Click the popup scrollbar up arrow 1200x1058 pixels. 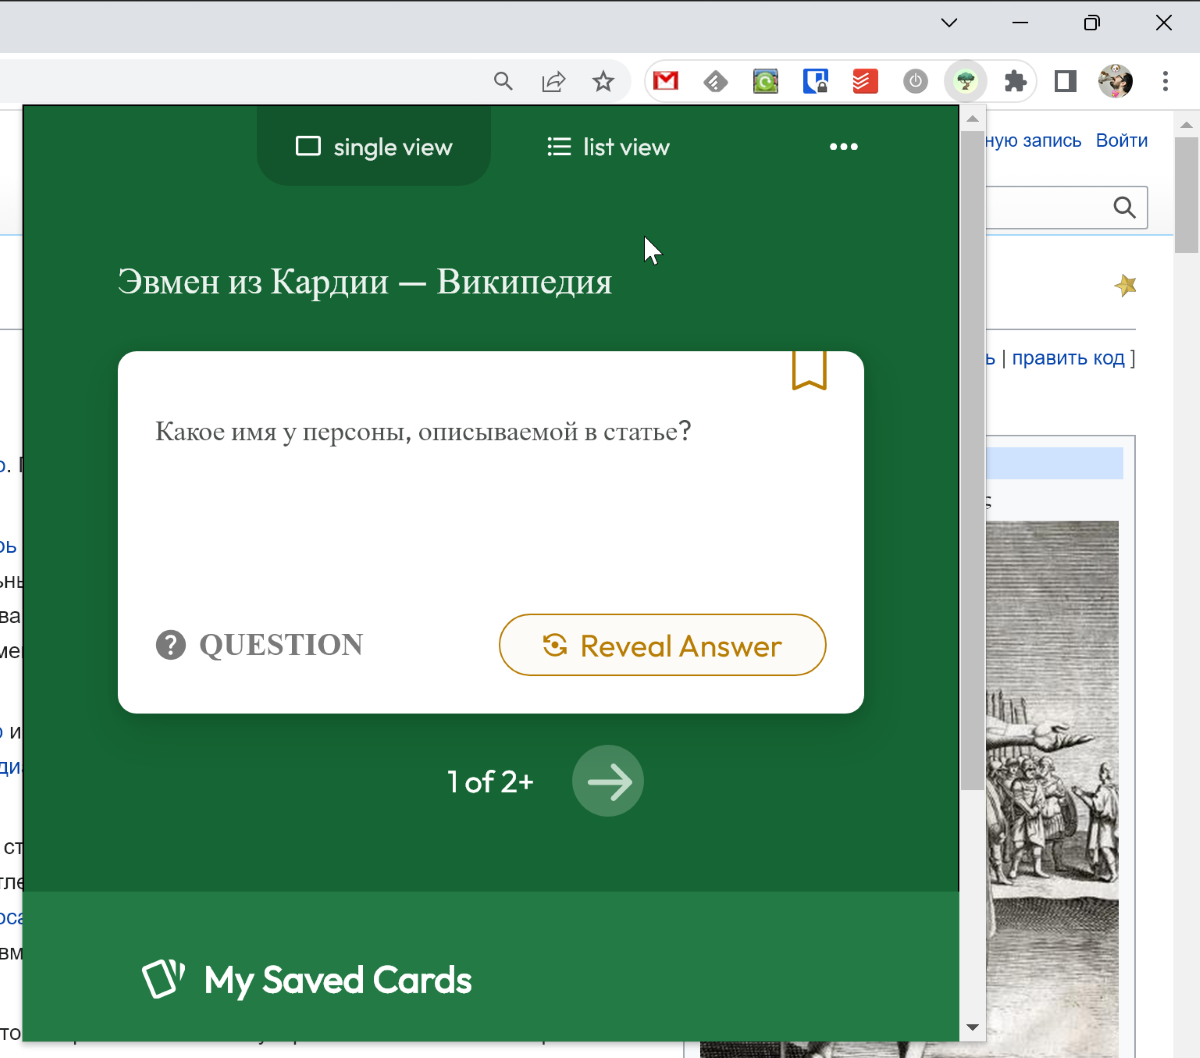(x=972, y=118)
